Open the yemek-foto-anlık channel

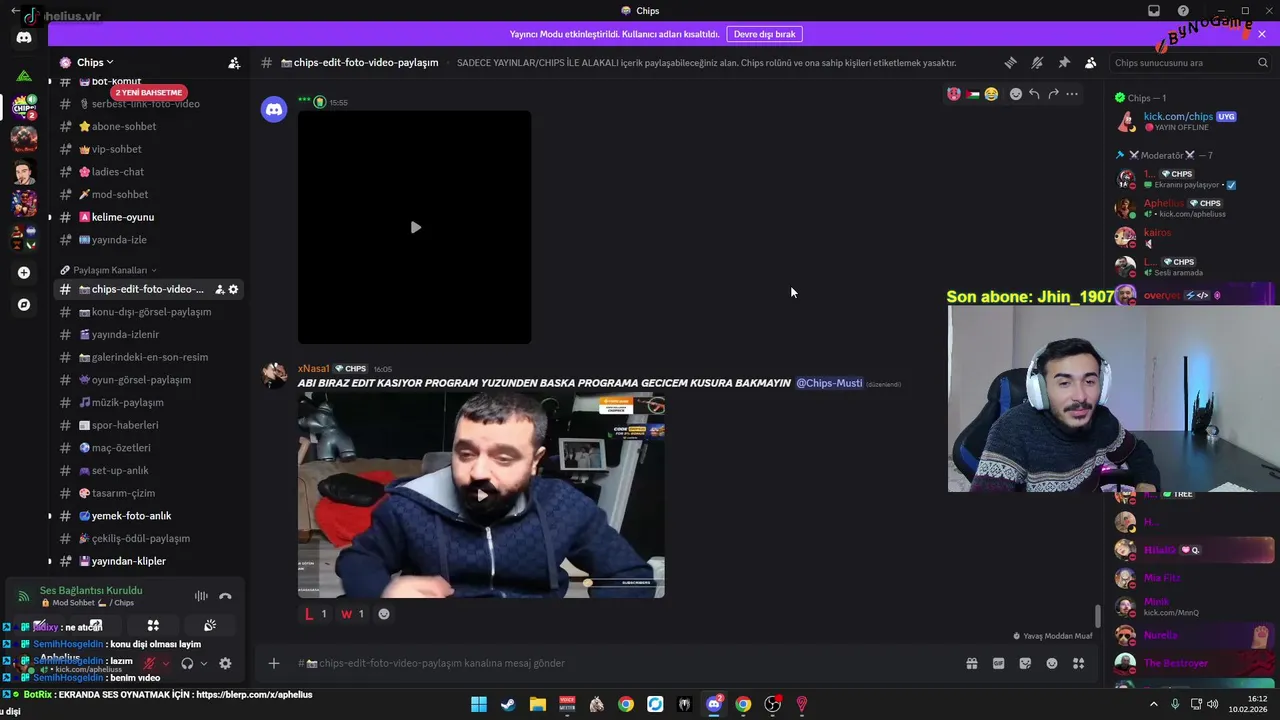coord(146,516)
